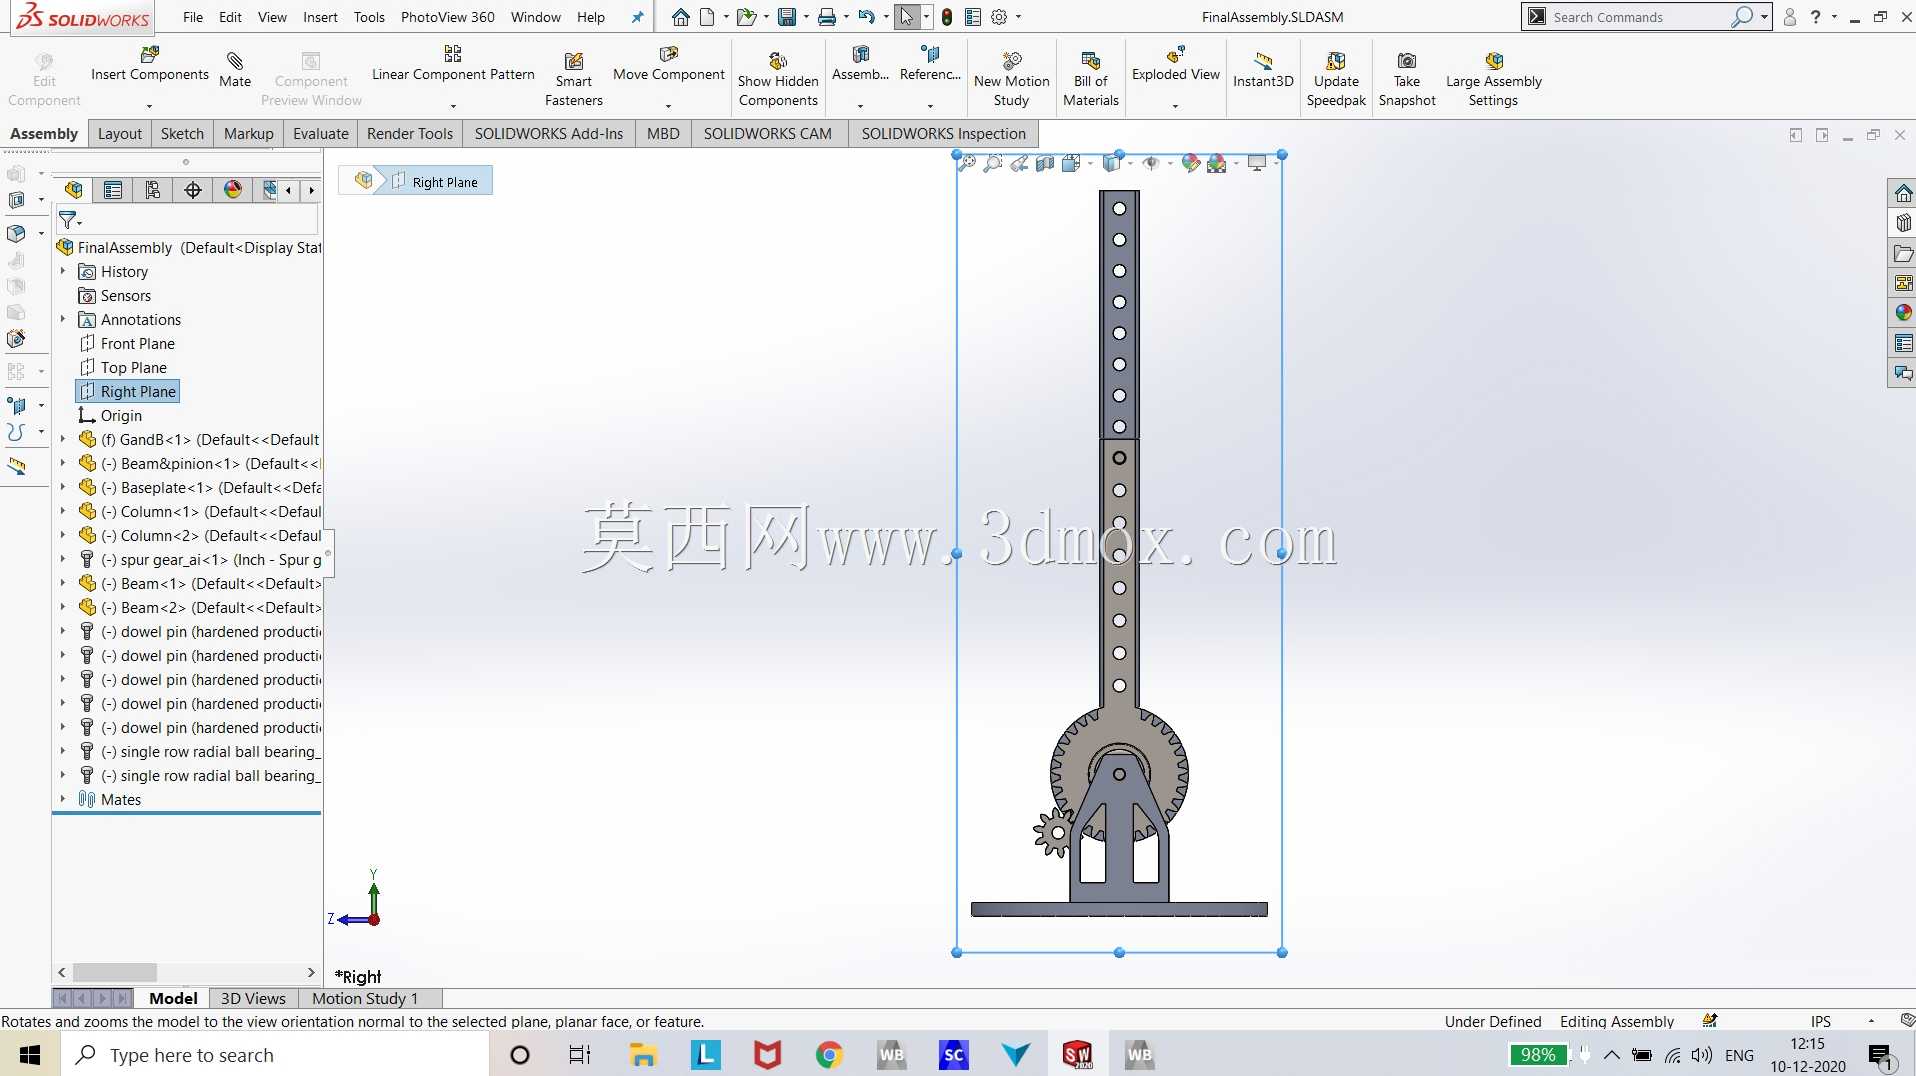Pin the menu bar

click(637, 17)
